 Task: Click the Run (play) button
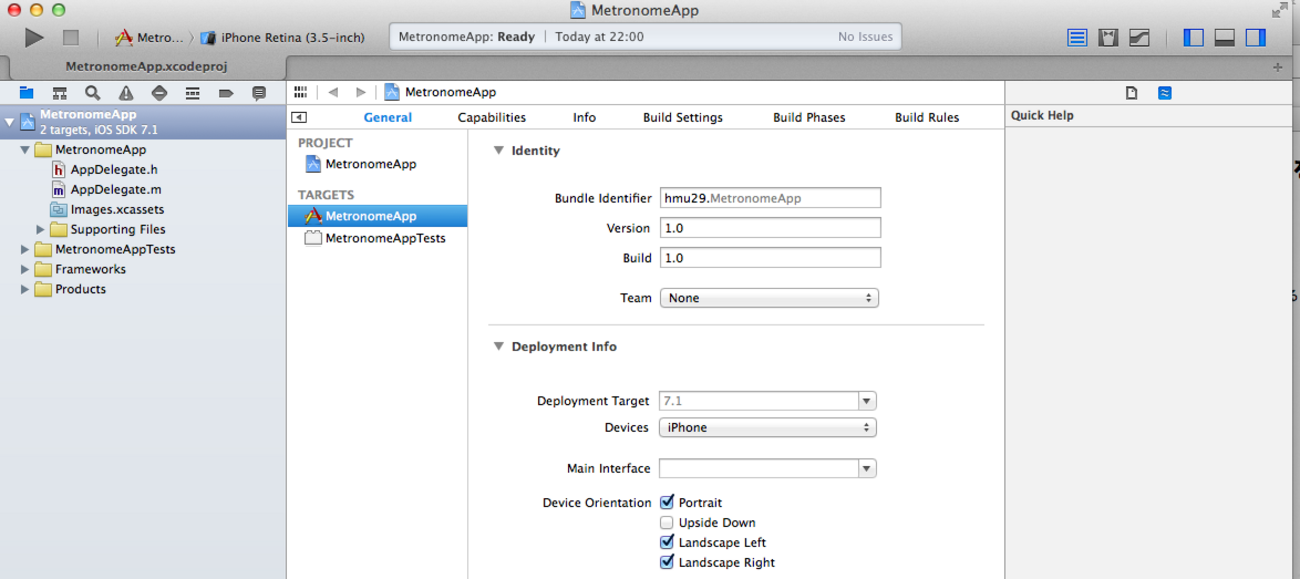coord(34,38)
